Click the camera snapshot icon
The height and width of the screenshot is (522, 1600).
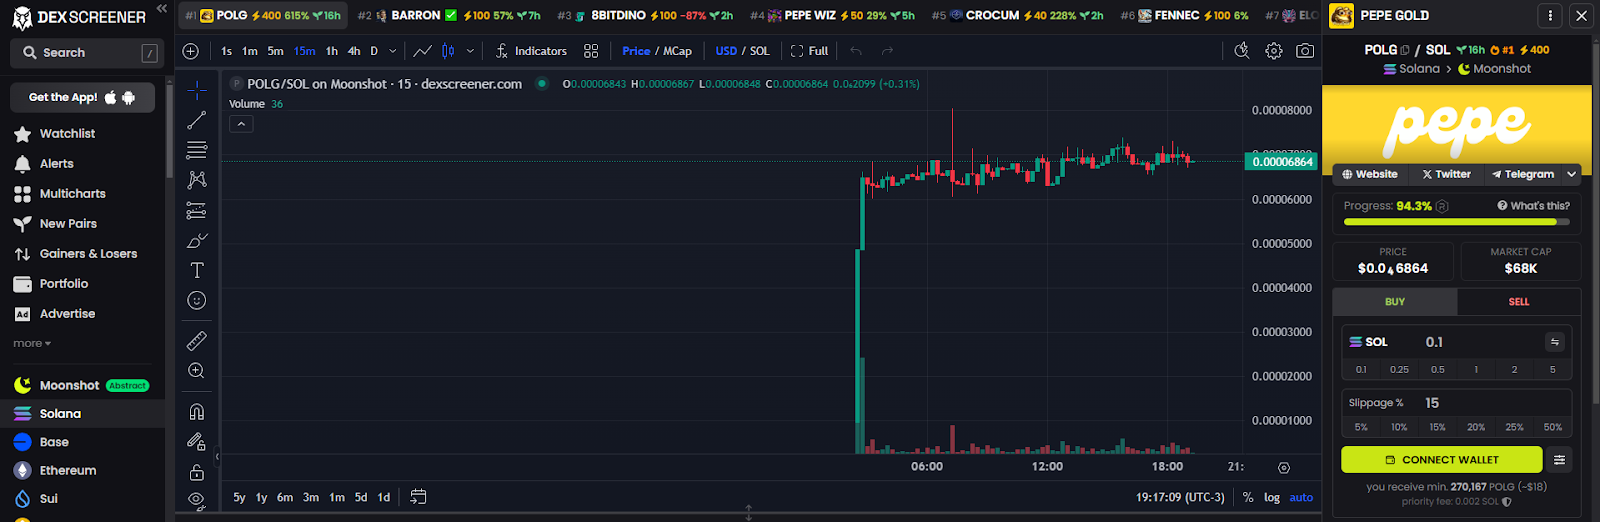click(1305, 51)
